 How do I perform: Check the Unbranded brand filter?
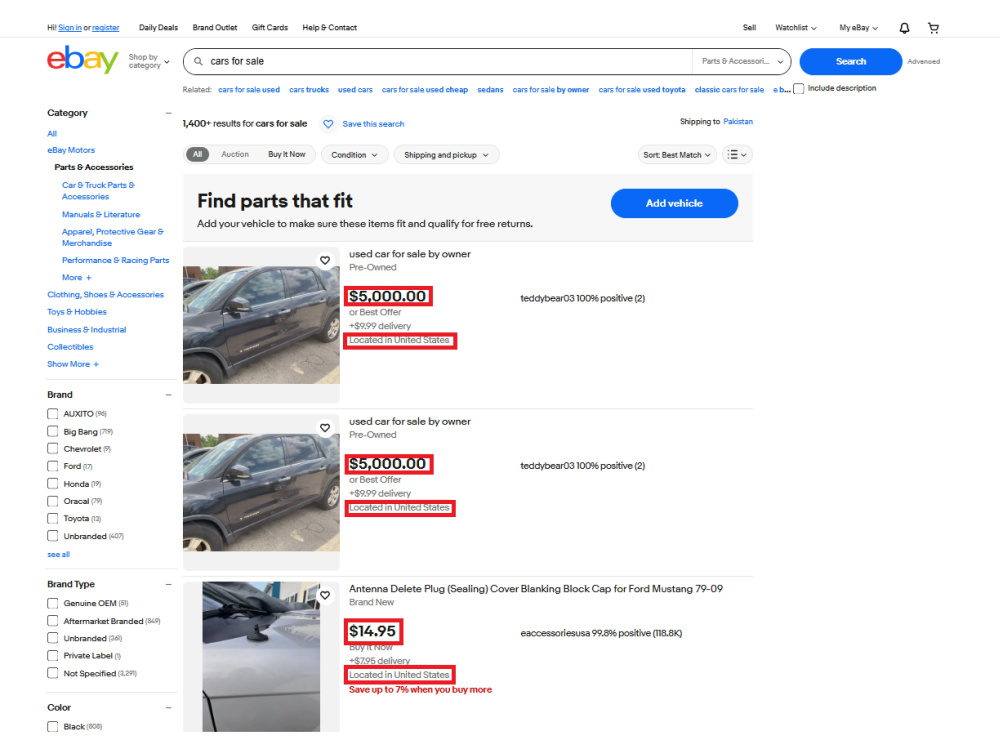53,536
